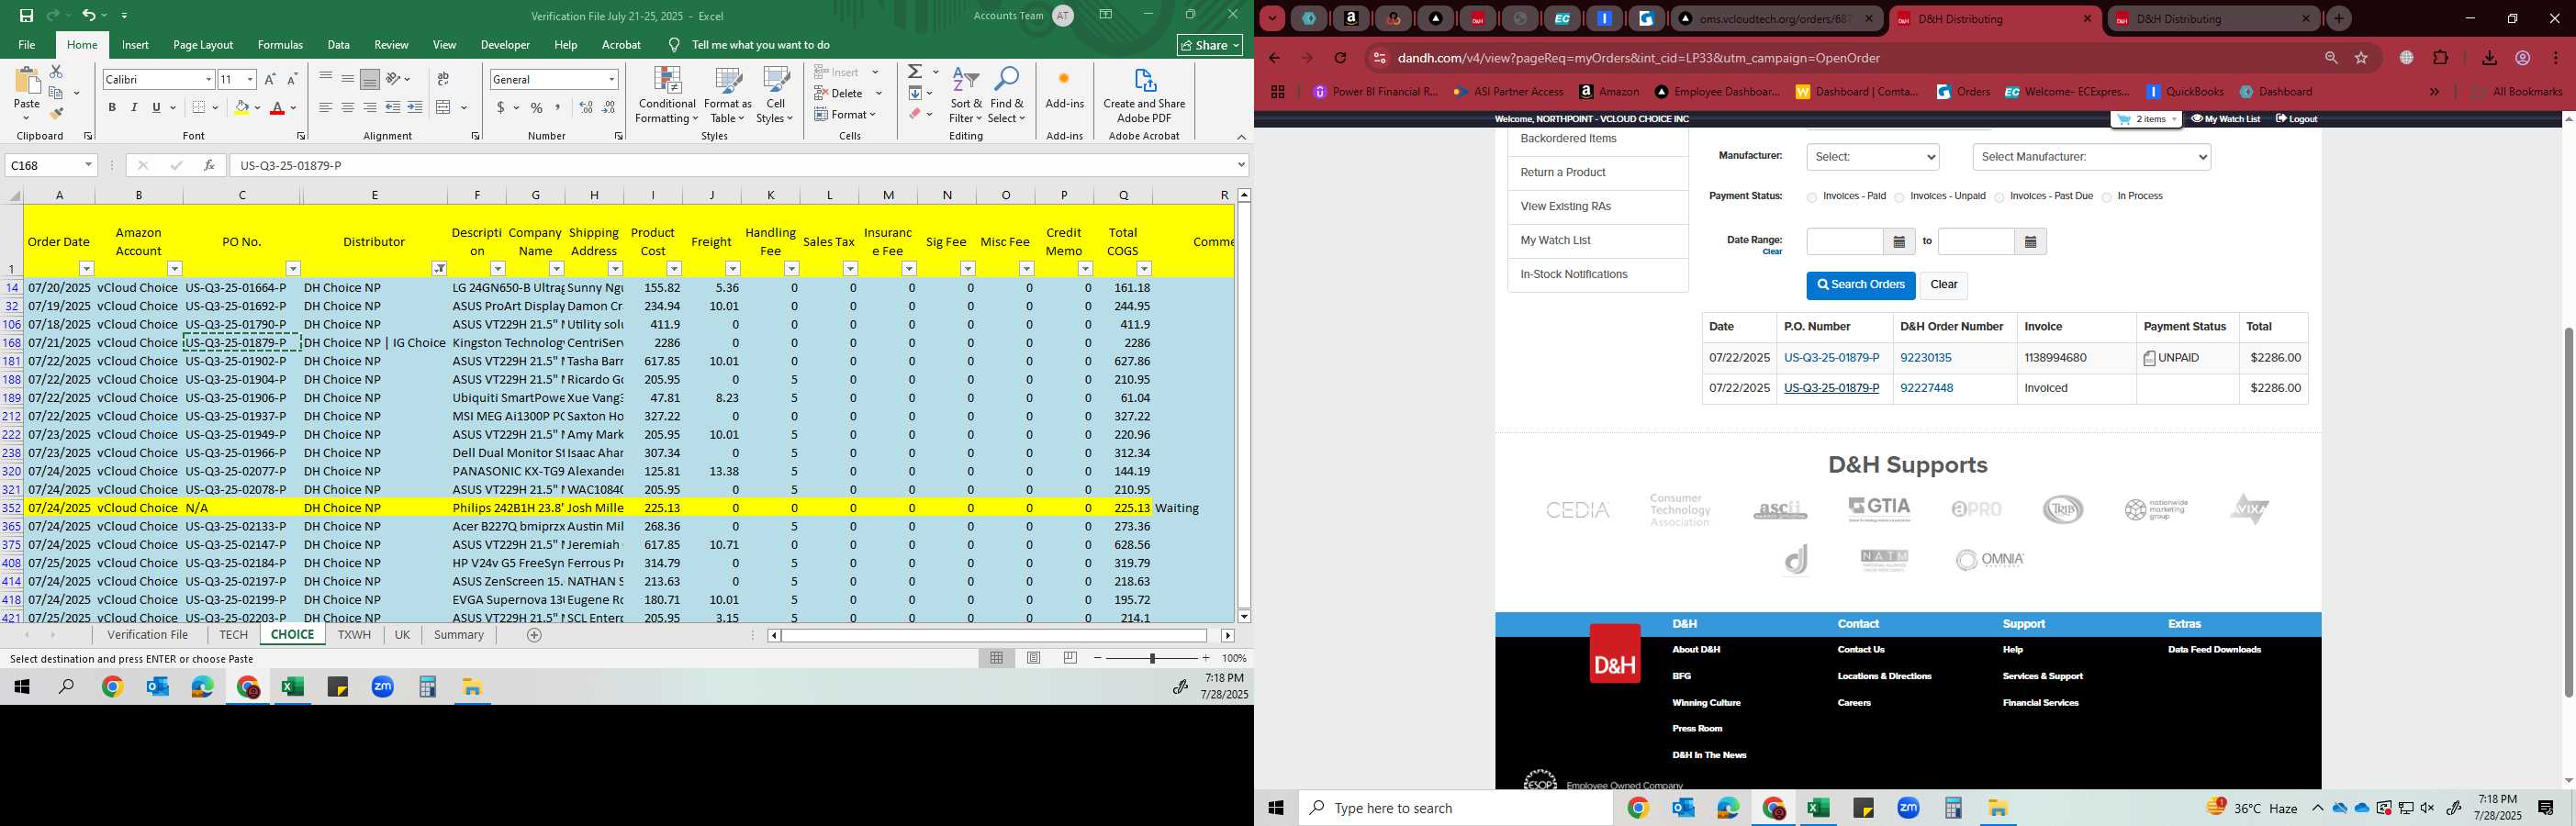Apply Comma Style number format

click(558, 107)
